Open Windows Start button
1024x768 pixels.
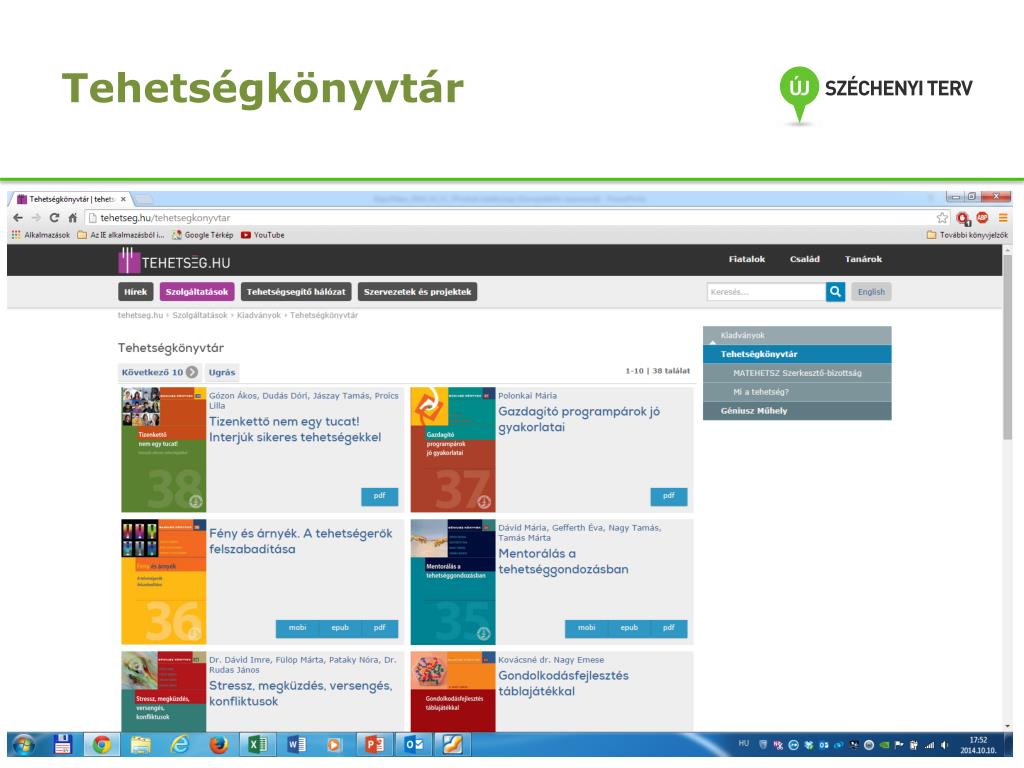pyautogui.click(x=24, y=744)
